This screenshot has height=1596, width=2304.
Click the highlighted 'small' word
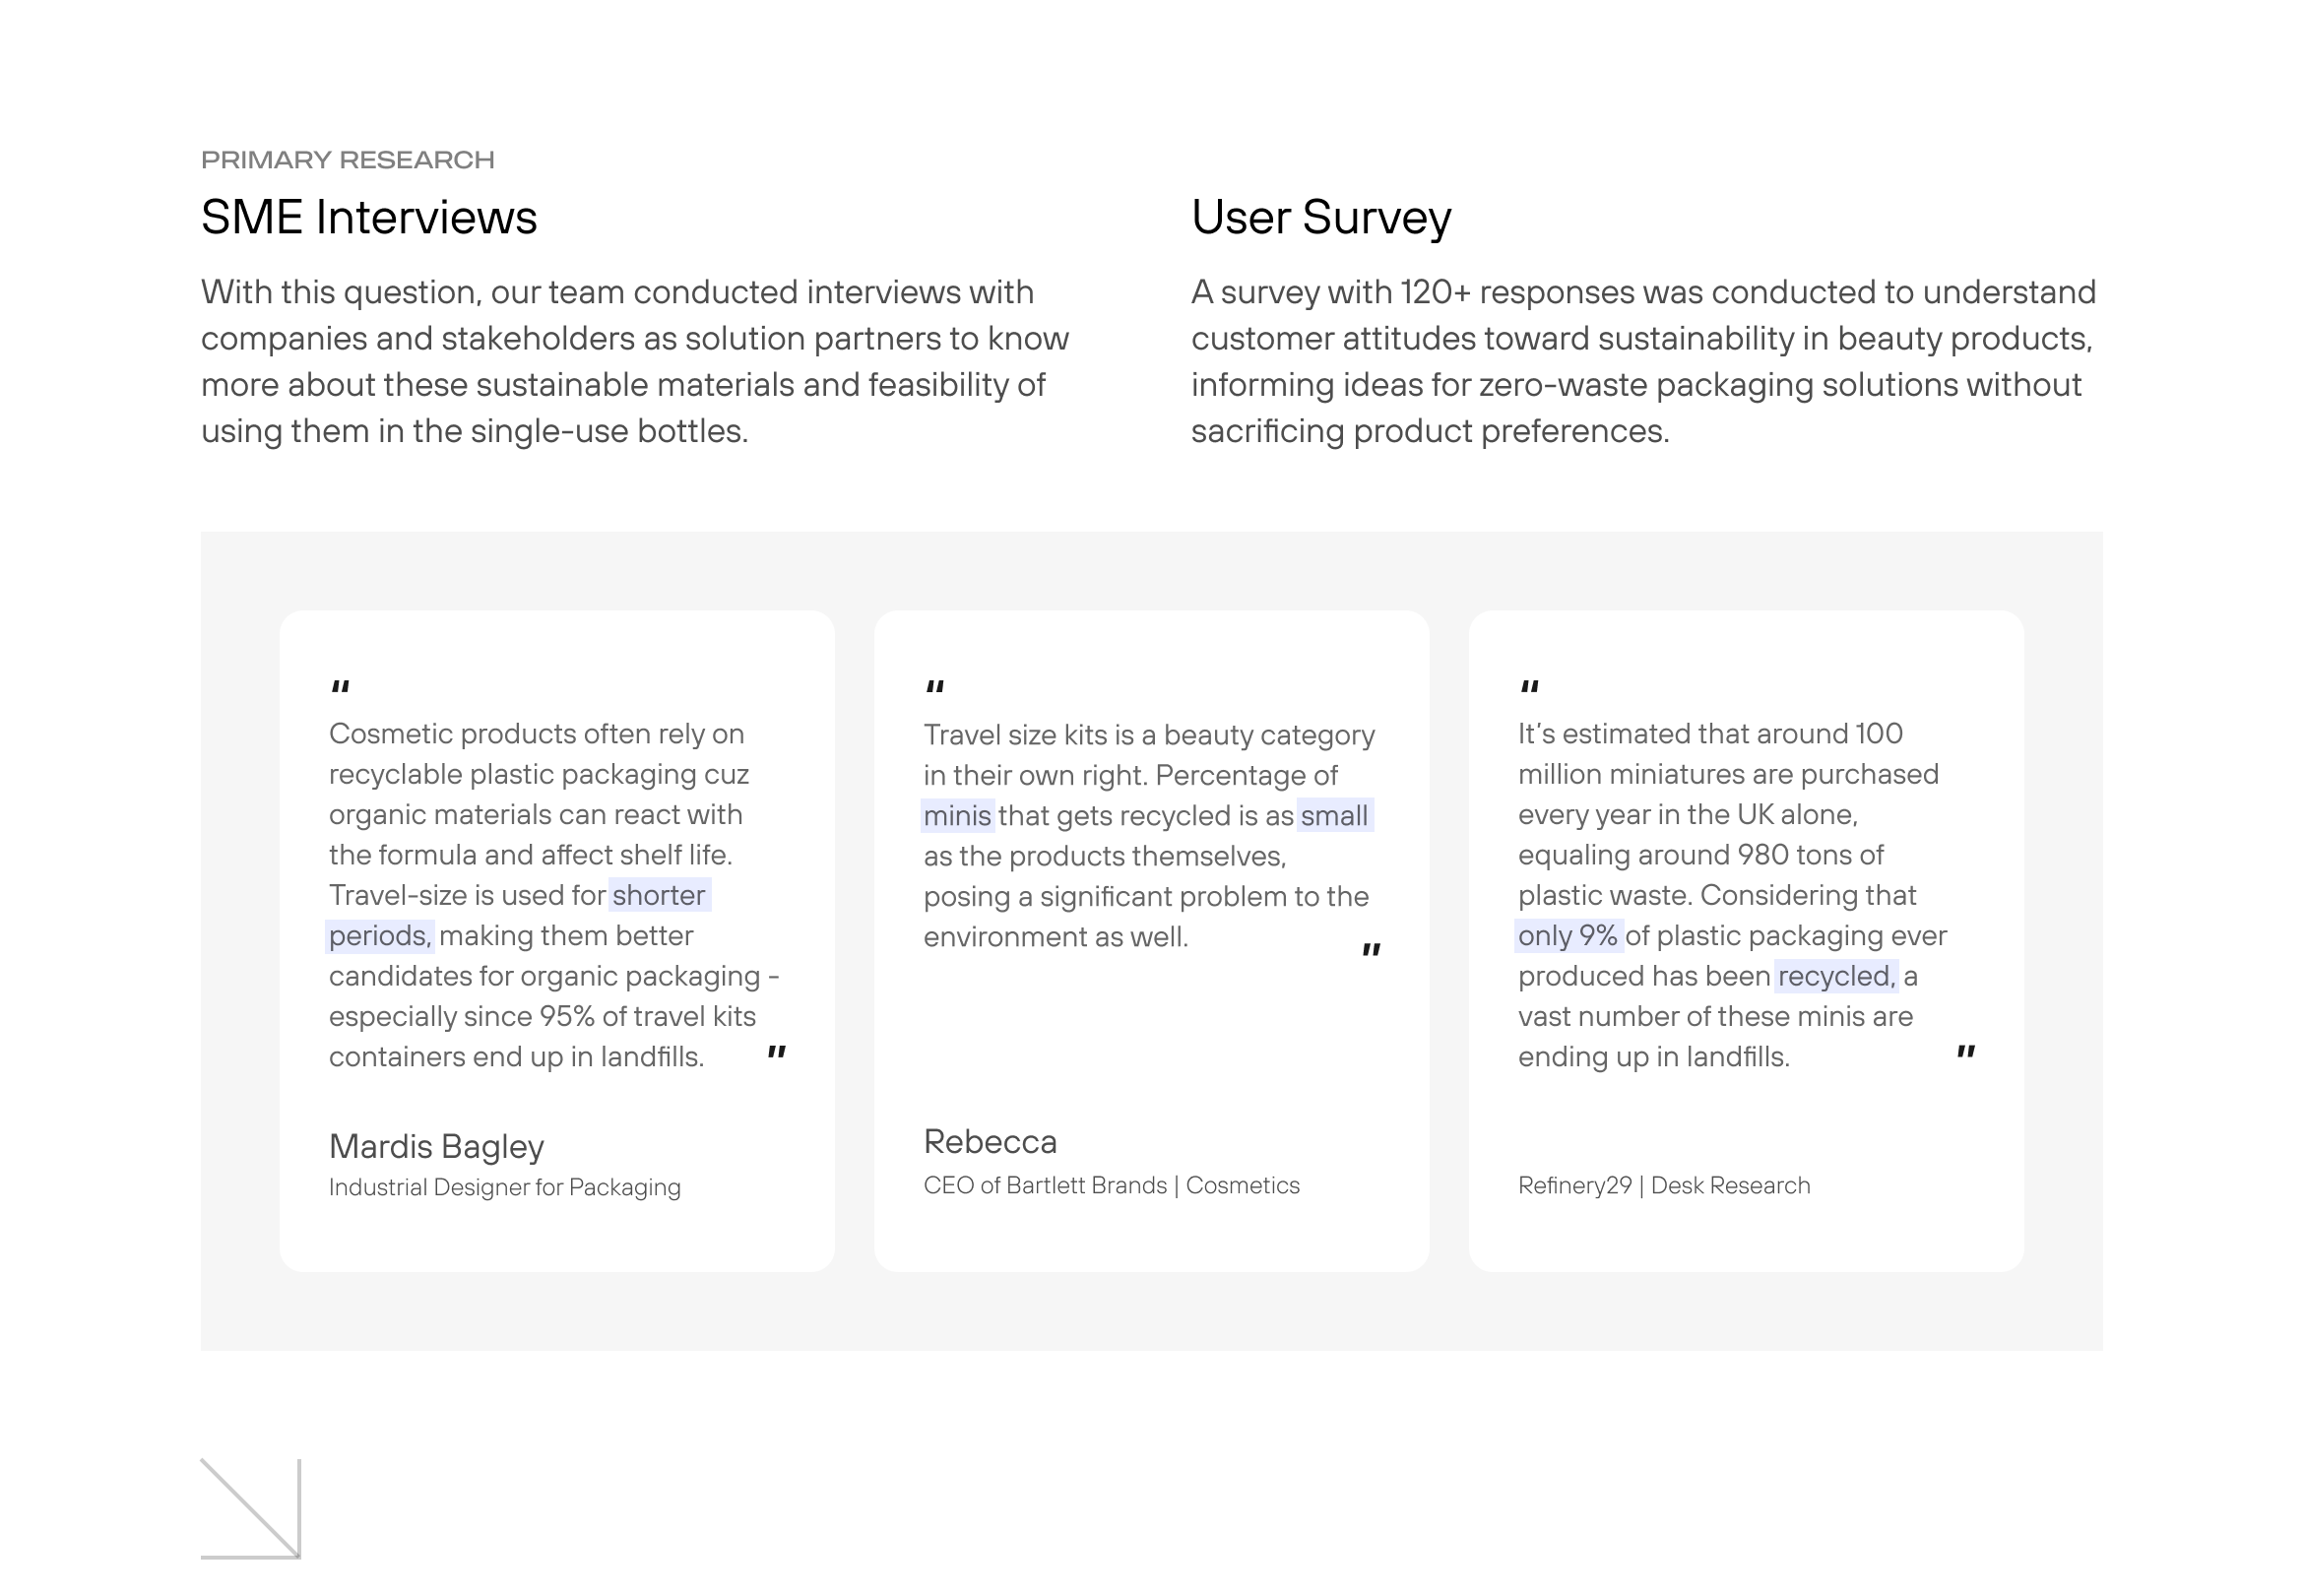pos(1334,816)
